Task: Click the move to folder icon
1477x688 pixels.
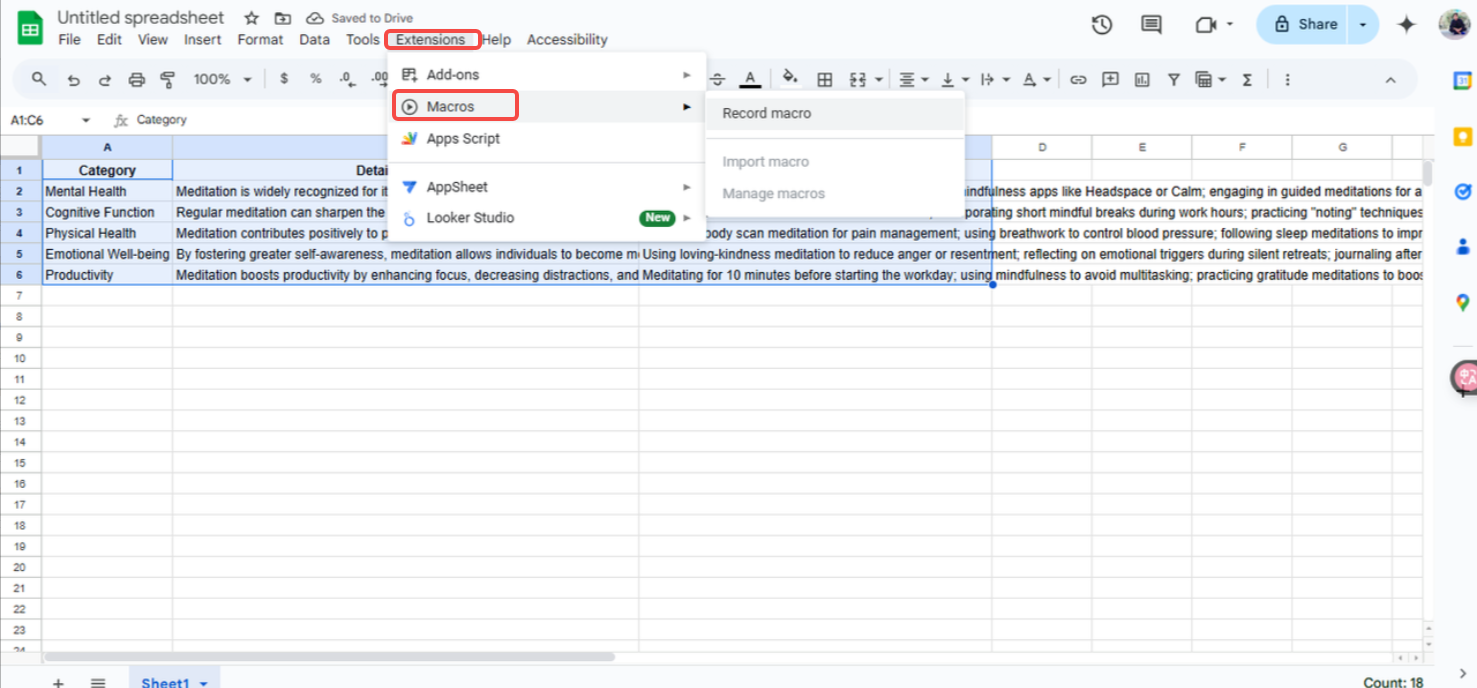Action: tap(283, 18)
